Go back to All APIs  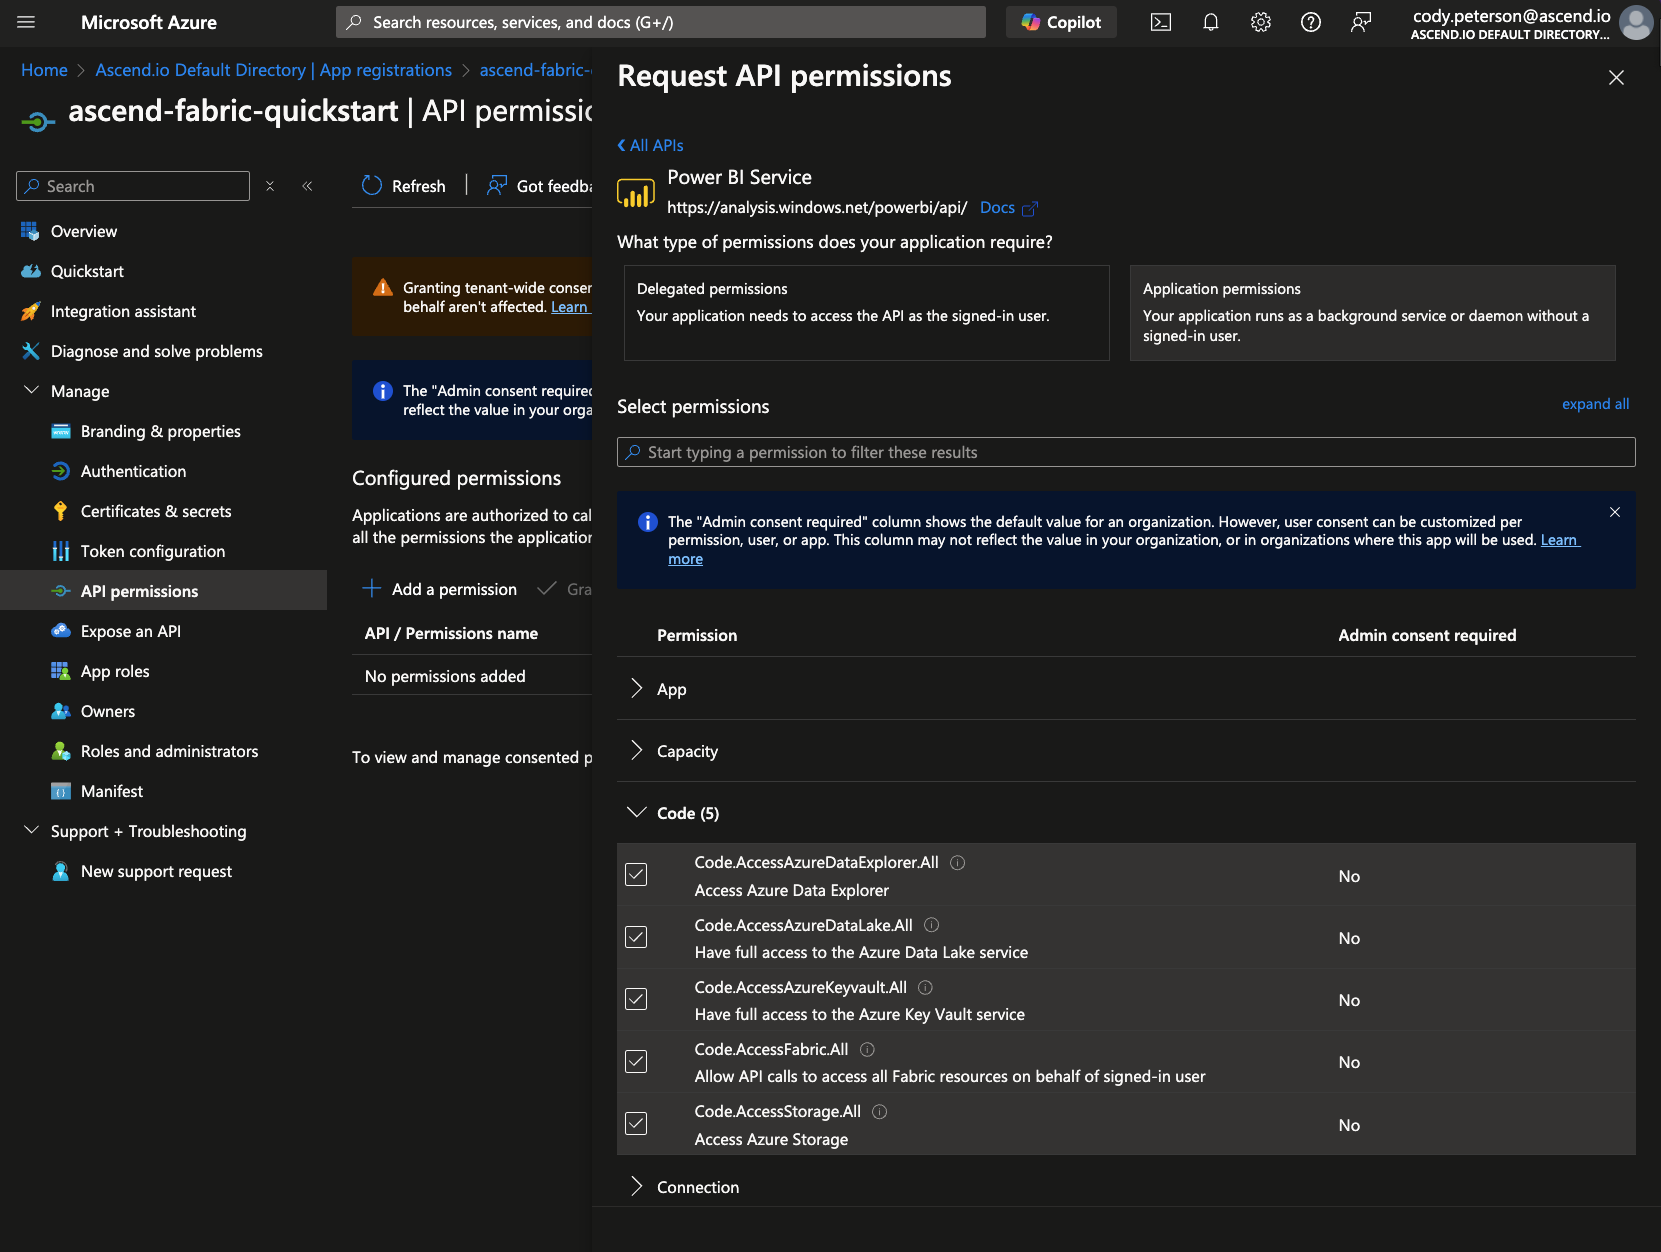(x=651, y=145)
